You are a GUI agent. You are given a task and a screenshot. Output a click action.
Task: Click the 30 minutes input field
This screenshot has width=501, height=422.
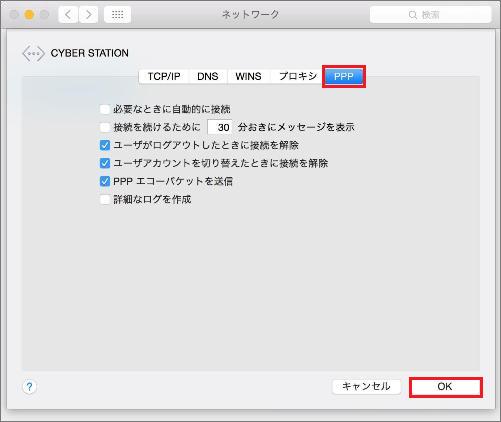click(x=220, y=127)
